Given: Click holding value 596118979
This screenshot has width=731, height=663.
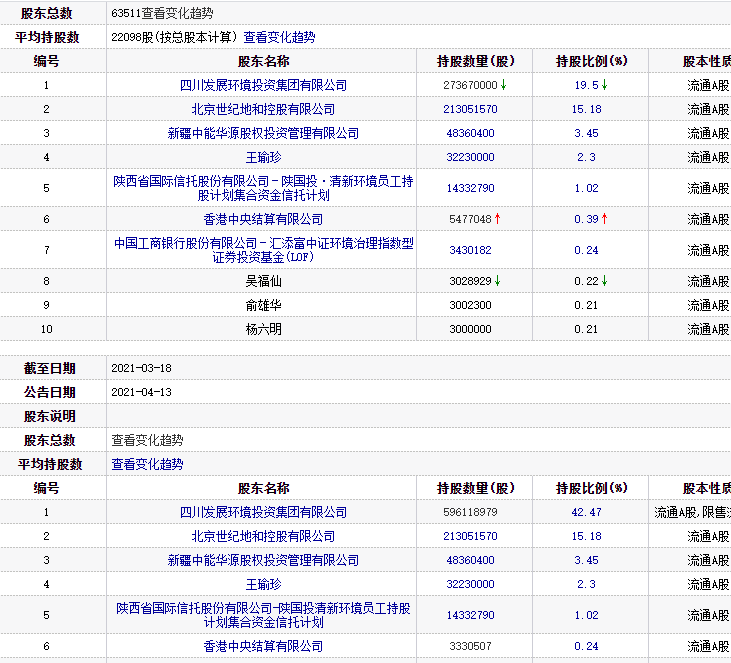Looking at the screenshot, I should [470, 512].
